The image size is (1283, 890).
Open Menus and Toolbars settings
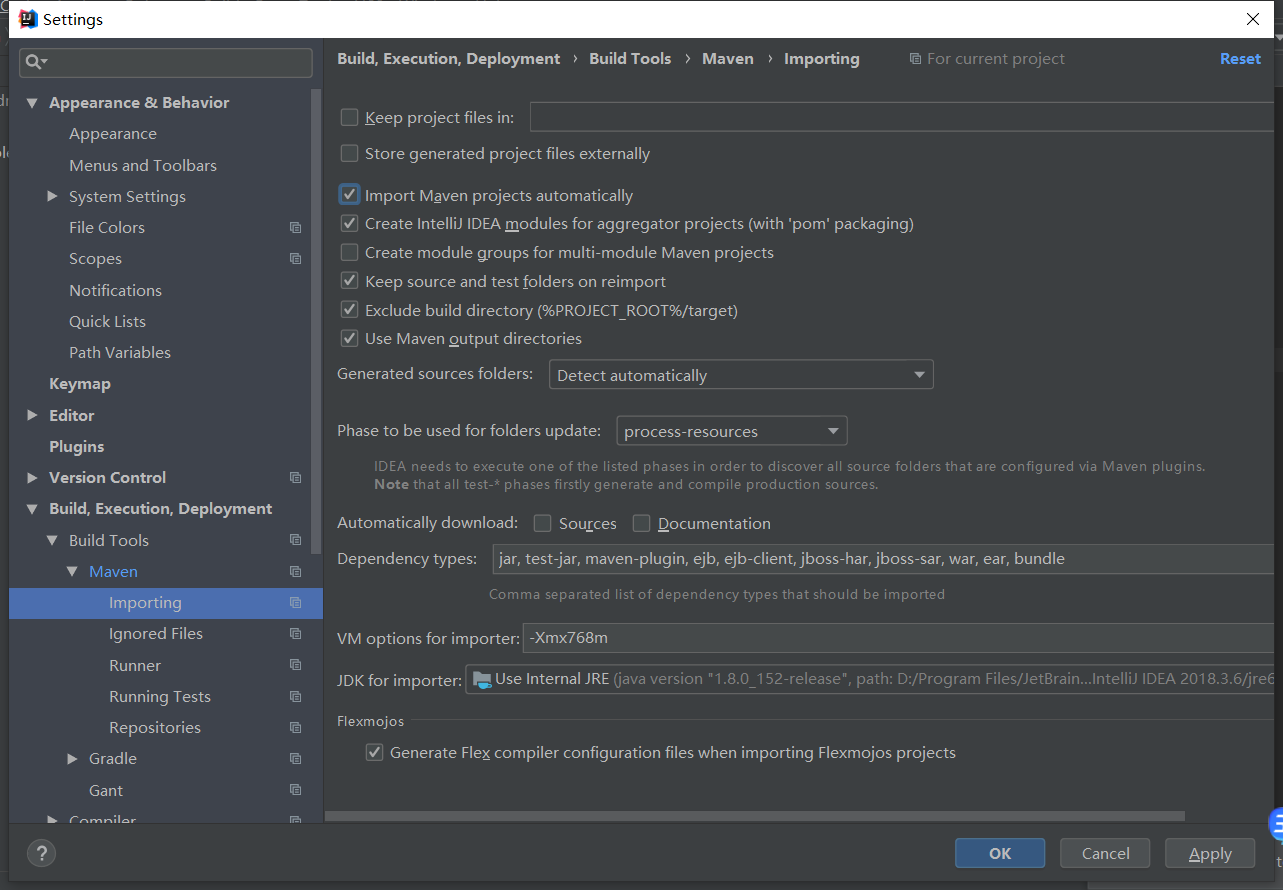click(143, 165)
